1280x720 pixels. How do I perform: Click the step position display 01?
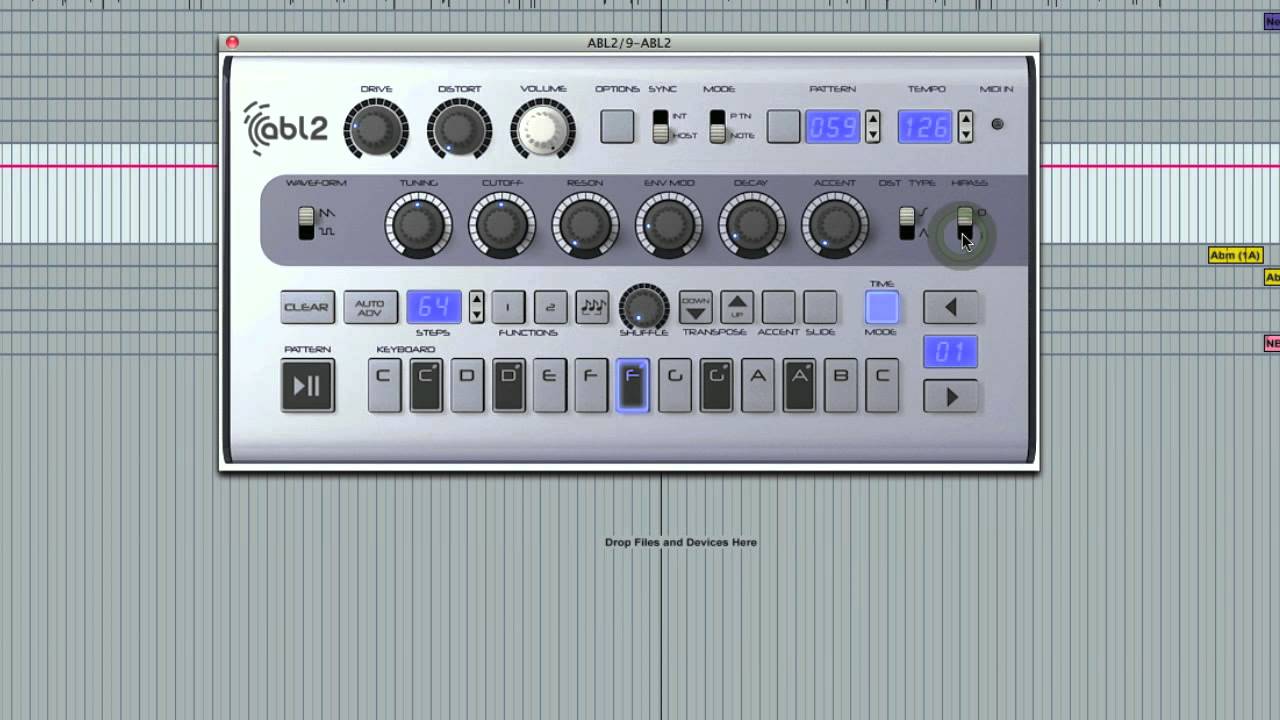click(951, 353)
